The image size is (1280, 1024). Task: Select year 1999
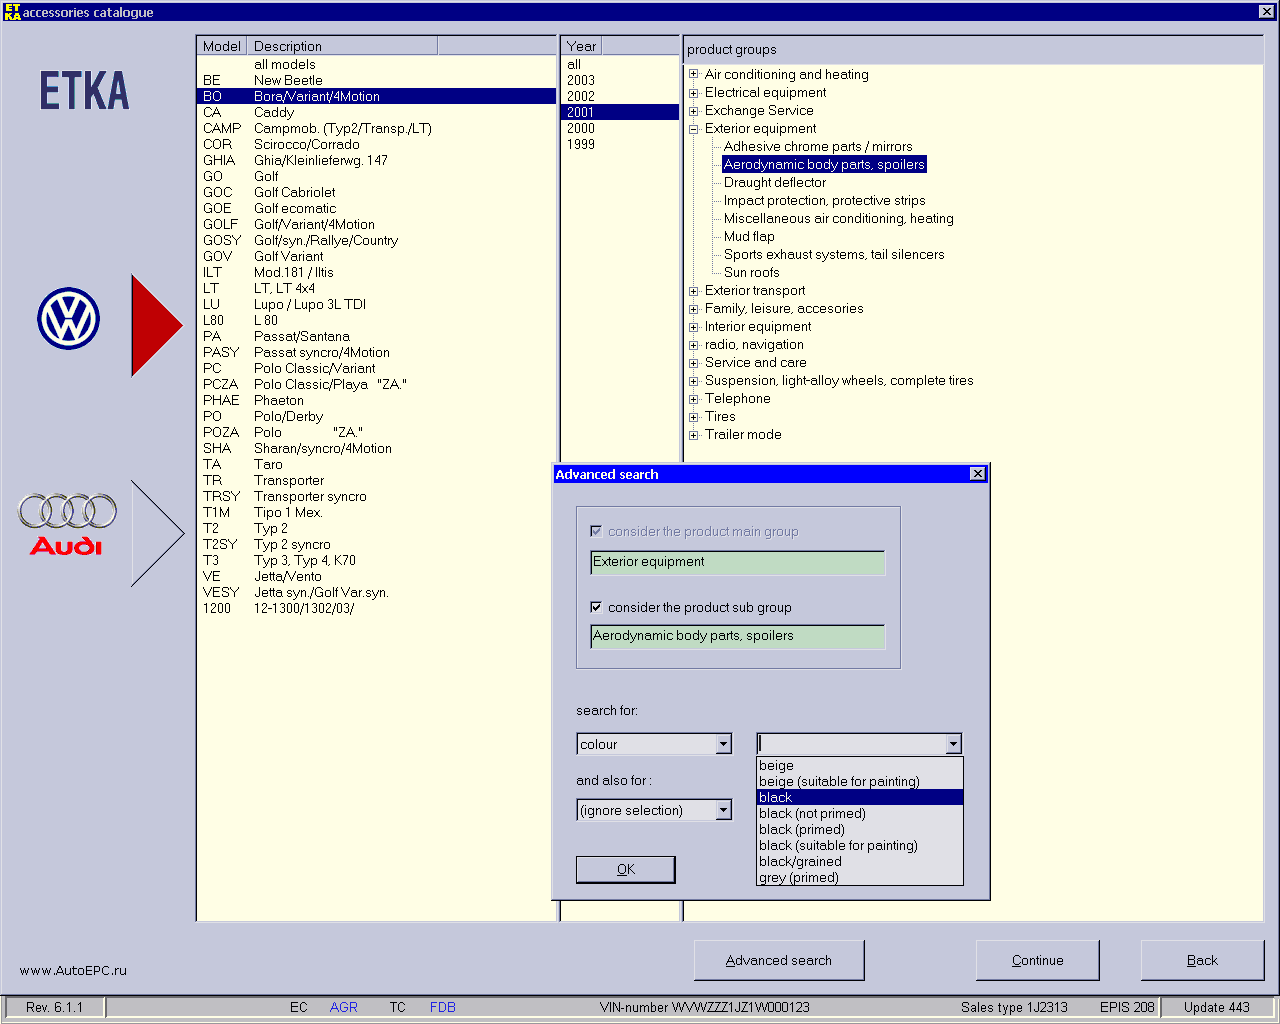[619, 144]
